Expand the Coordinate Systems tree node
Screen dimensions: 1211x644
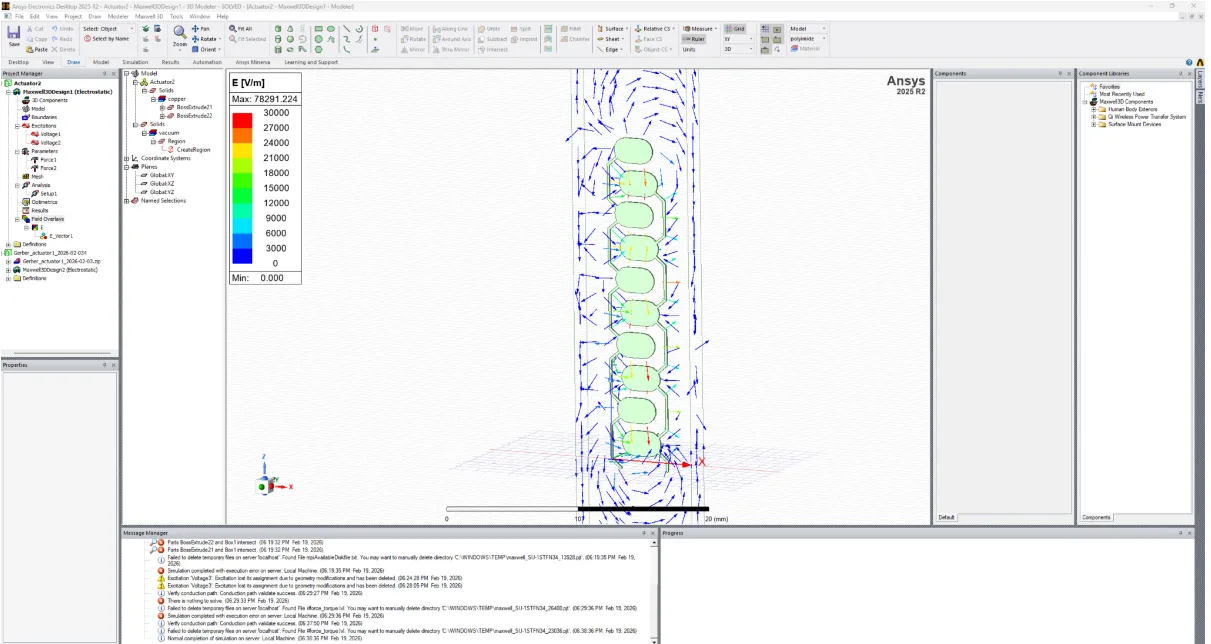126,158
